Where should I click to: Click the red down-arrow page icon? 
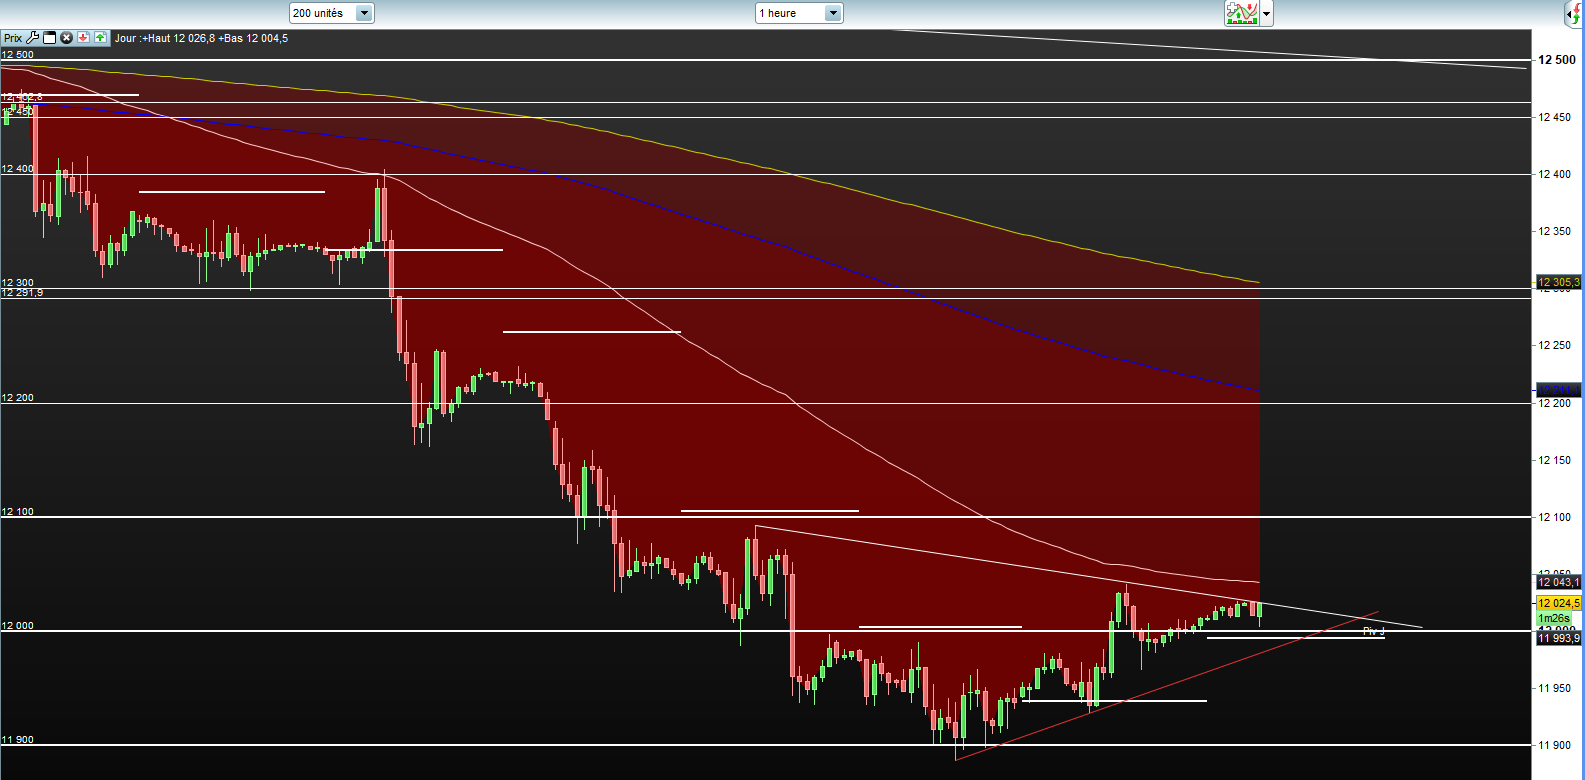click(x=84, y=38)
